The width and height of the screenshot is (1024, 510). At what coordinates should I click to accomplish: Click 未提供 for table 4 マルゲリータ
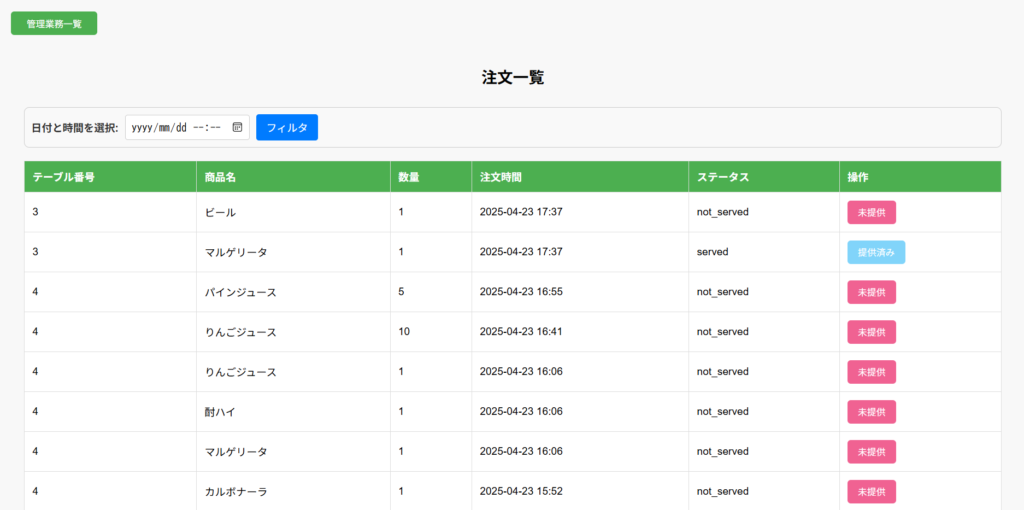point(871,452)
